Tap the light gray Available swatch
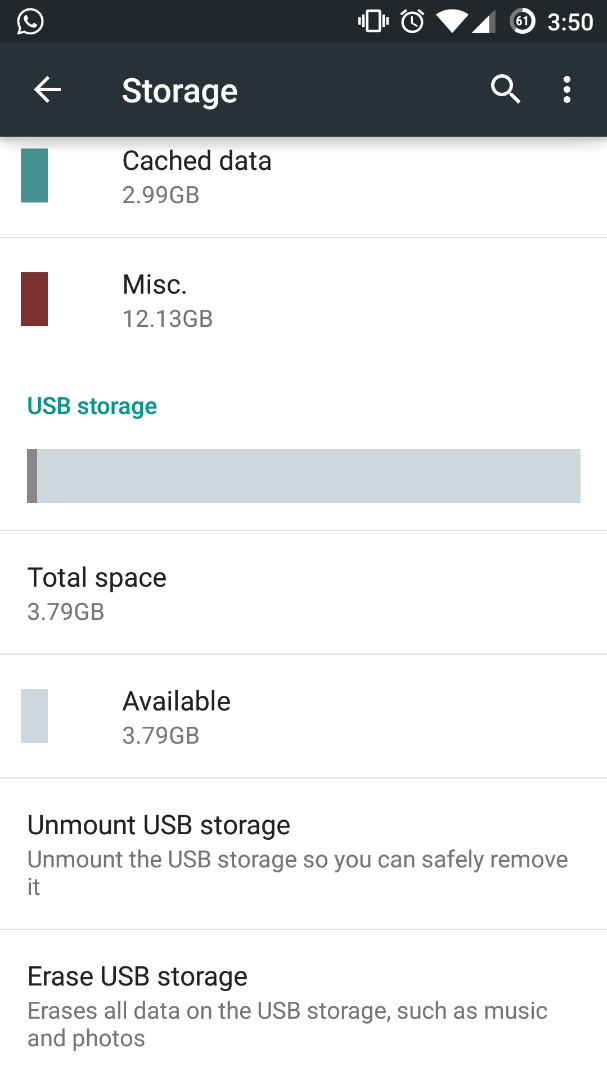The height and width of the screenshot is (1080, 607). click(x=34, y=716)
